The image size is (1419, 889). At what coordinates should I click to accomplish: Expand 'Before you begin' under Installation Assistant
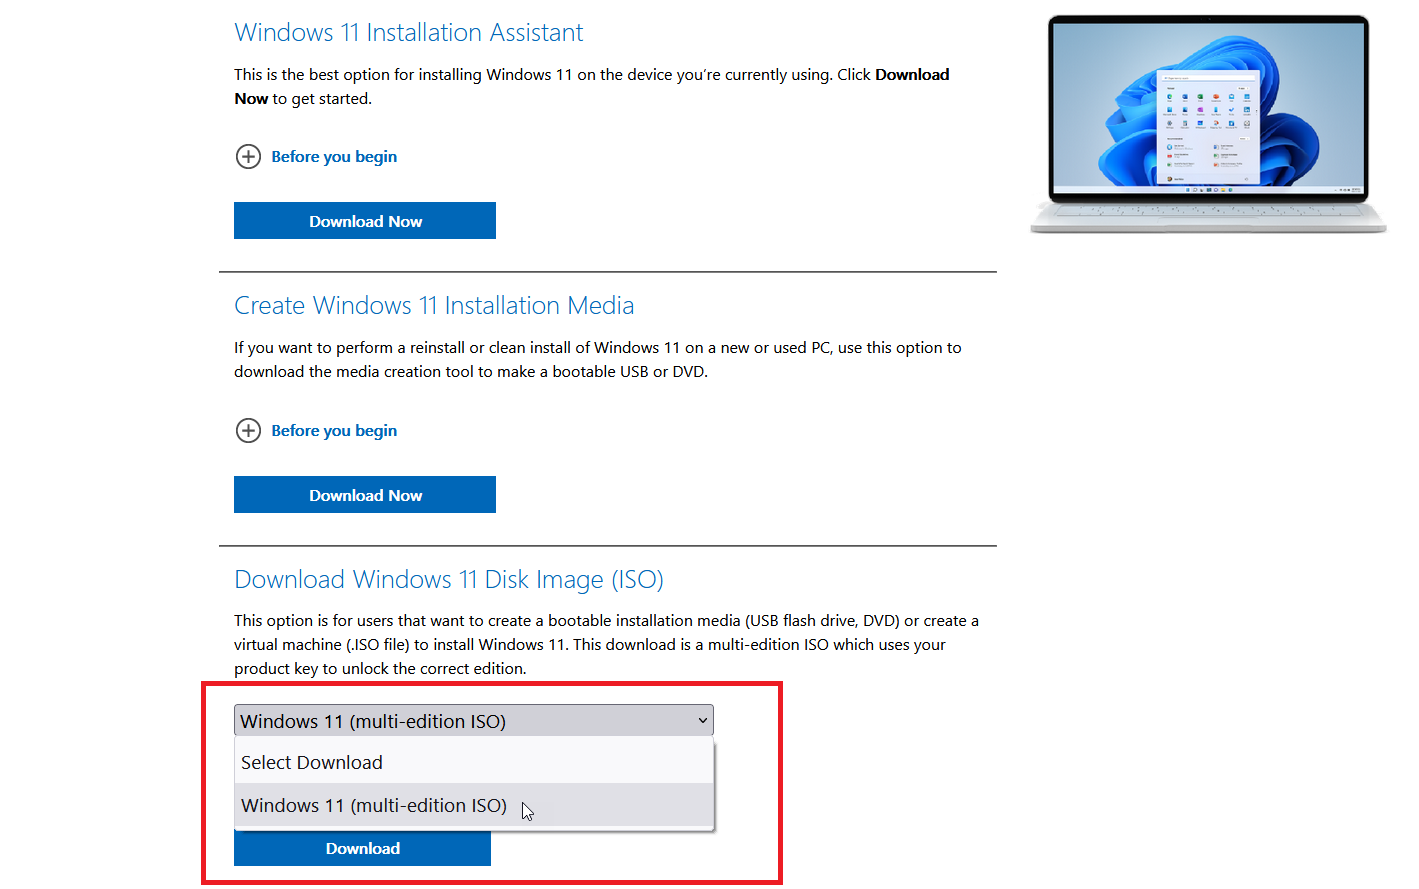click(x=333, y=156)
